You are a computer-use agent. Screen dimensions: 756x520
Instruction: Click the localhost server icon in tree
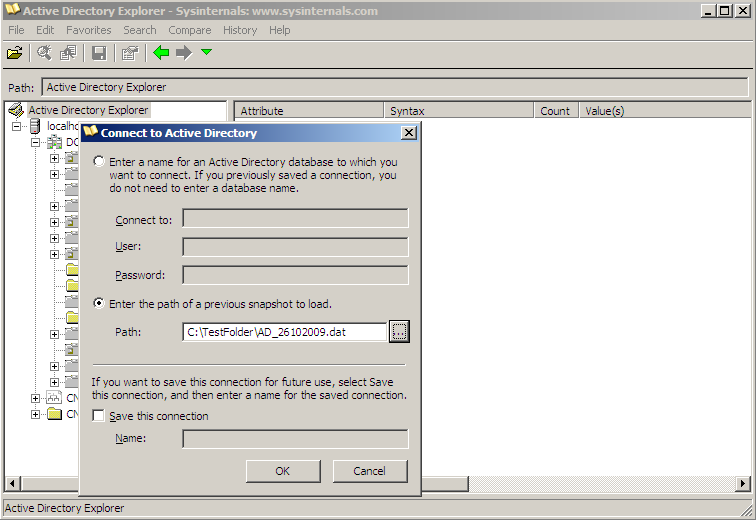35,126
